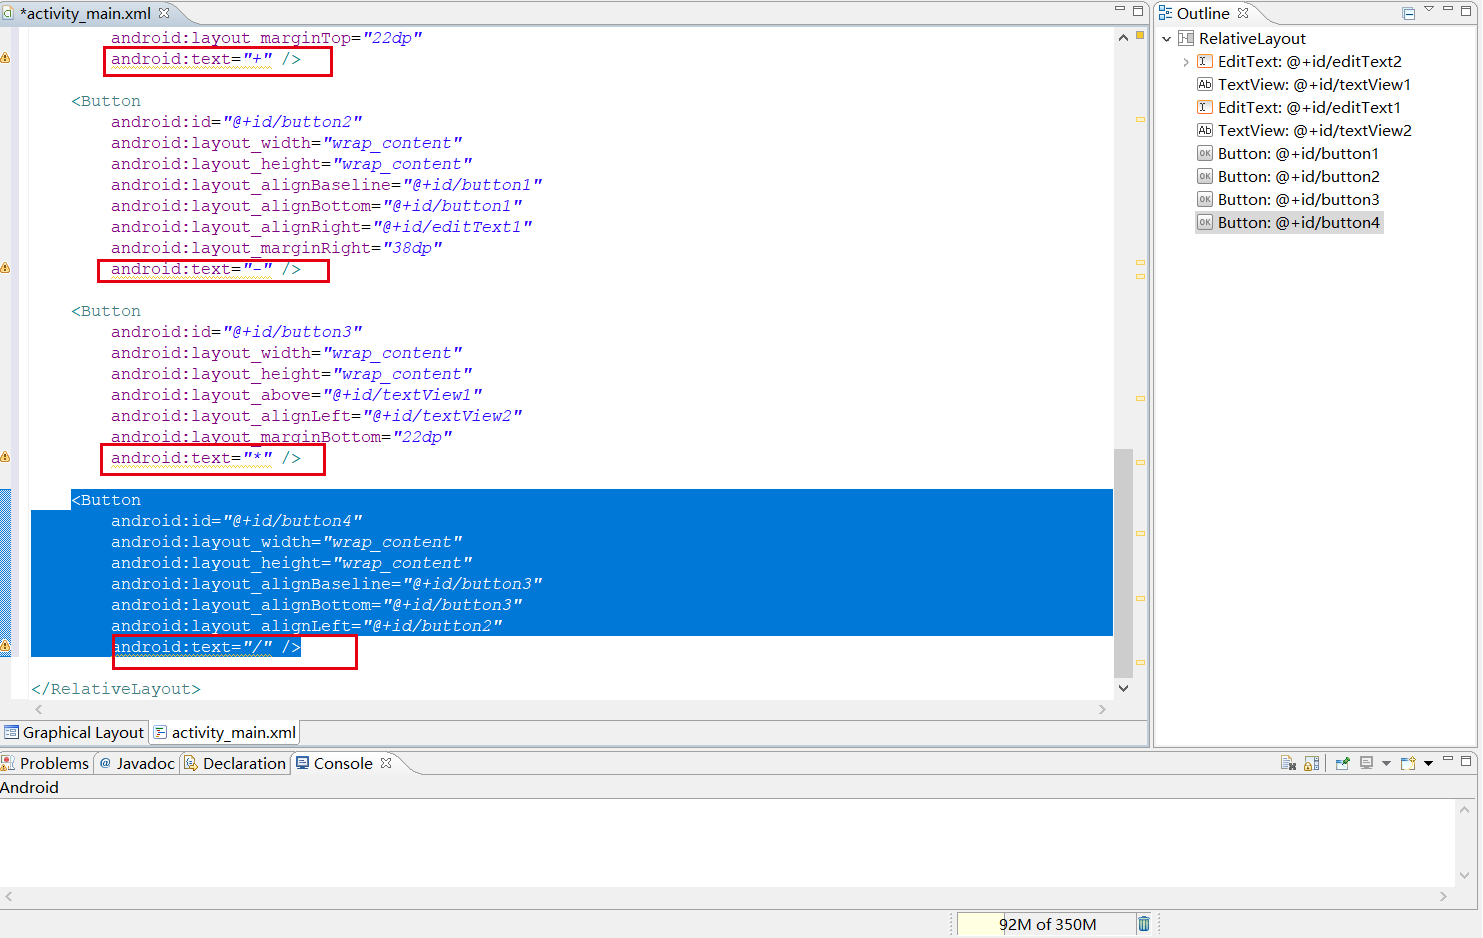
Task: Open the Display Selected Console dropdown arrow
Action: (x=1386, y=763)
